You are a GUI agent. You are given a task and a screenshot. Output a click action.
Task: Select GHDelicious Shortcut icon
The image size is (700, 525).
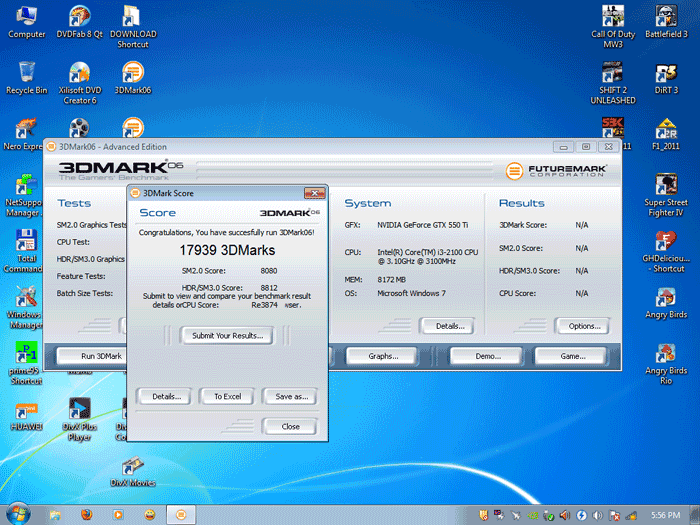click(x=666, y=251)
